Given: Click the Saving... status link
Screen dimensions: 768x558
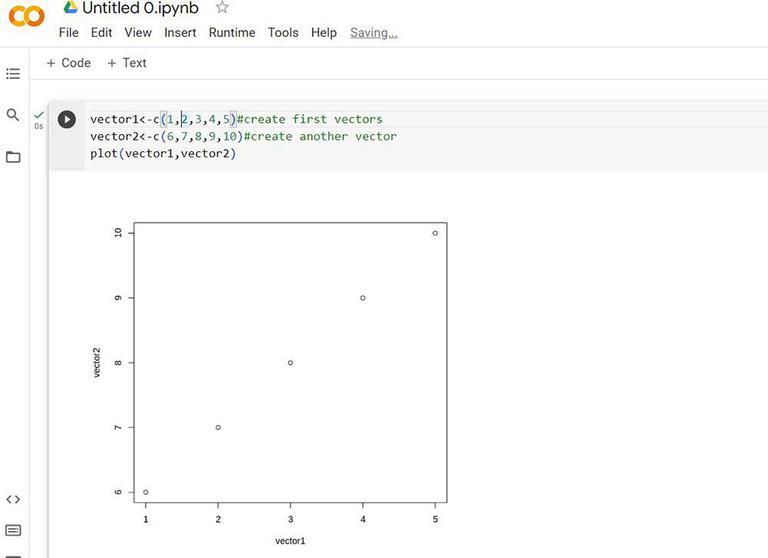Looking at the screenshot, I should [x=373, y=32].
